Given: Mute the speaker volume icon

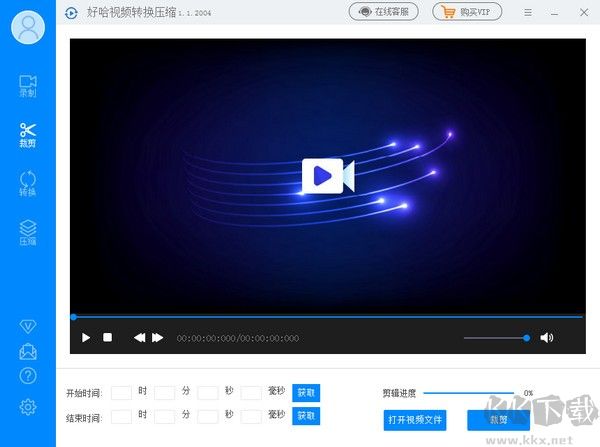Looking at the screenshot, I should point(546,338).
